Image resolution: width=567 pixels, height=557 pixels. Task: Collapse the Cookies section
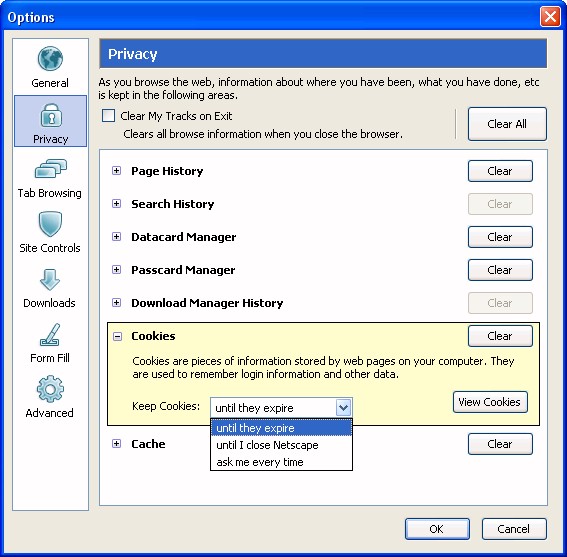(117, 336)
